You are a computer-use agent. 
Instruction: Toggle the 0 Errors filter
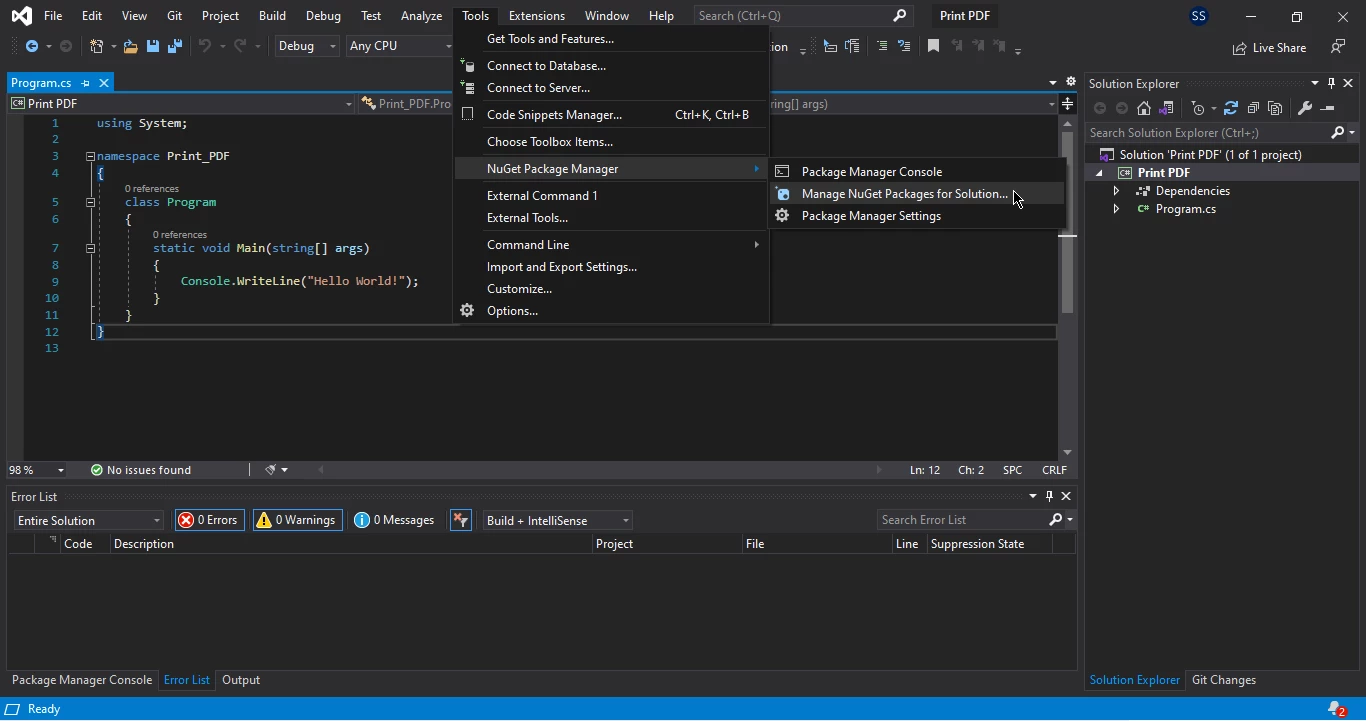click(209, 520)
